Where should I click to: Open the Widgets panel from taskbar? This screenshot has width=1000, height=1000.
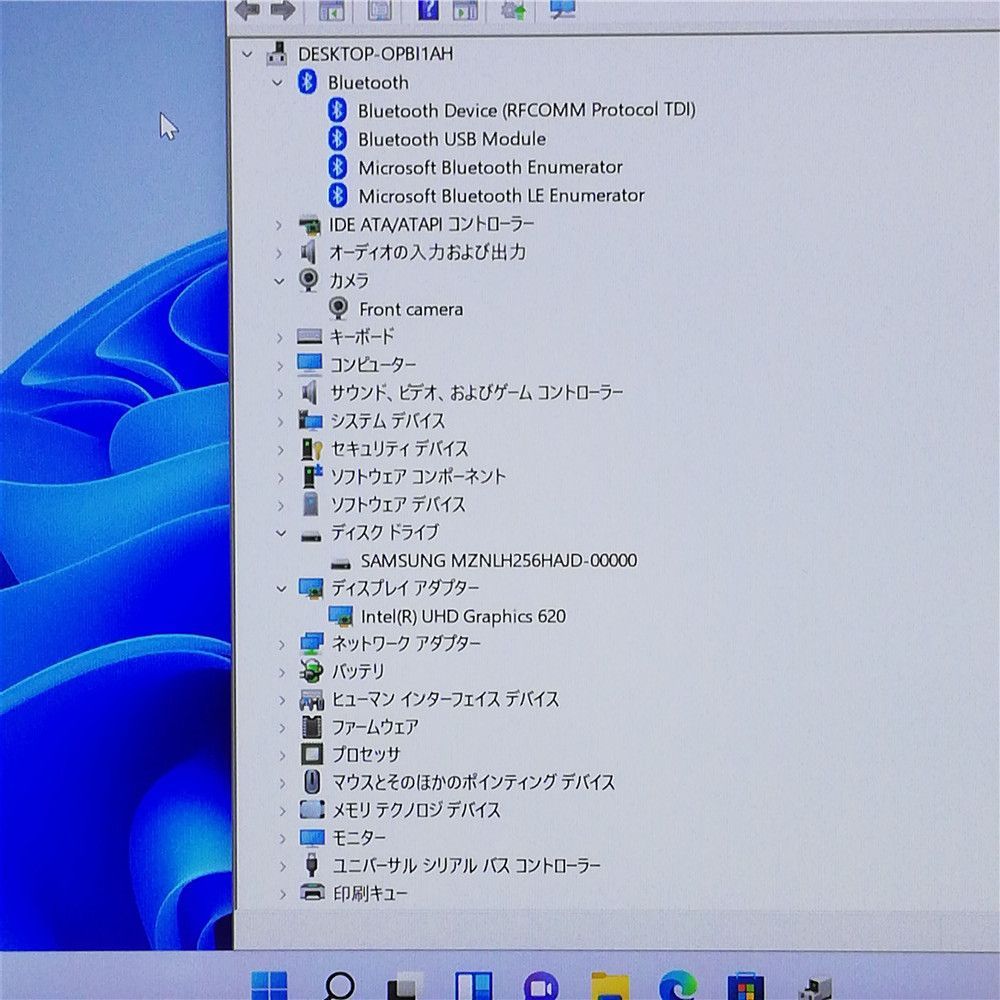[474, 986]
